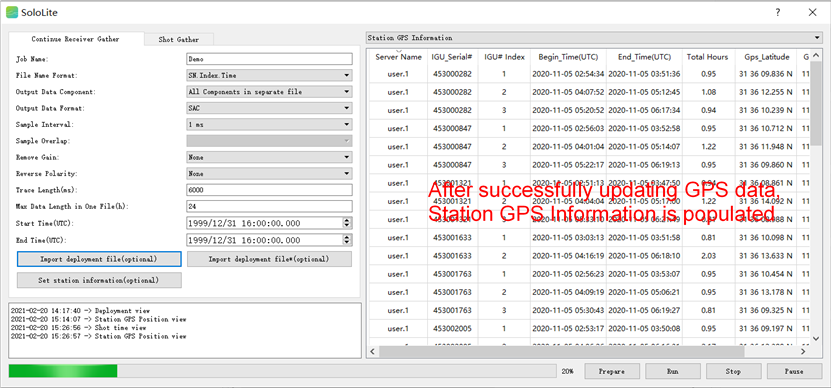The height and width of the screenshot is (388, 831).
Task: Expand the Station GPS Information view selector
Action: pos(593,38)
